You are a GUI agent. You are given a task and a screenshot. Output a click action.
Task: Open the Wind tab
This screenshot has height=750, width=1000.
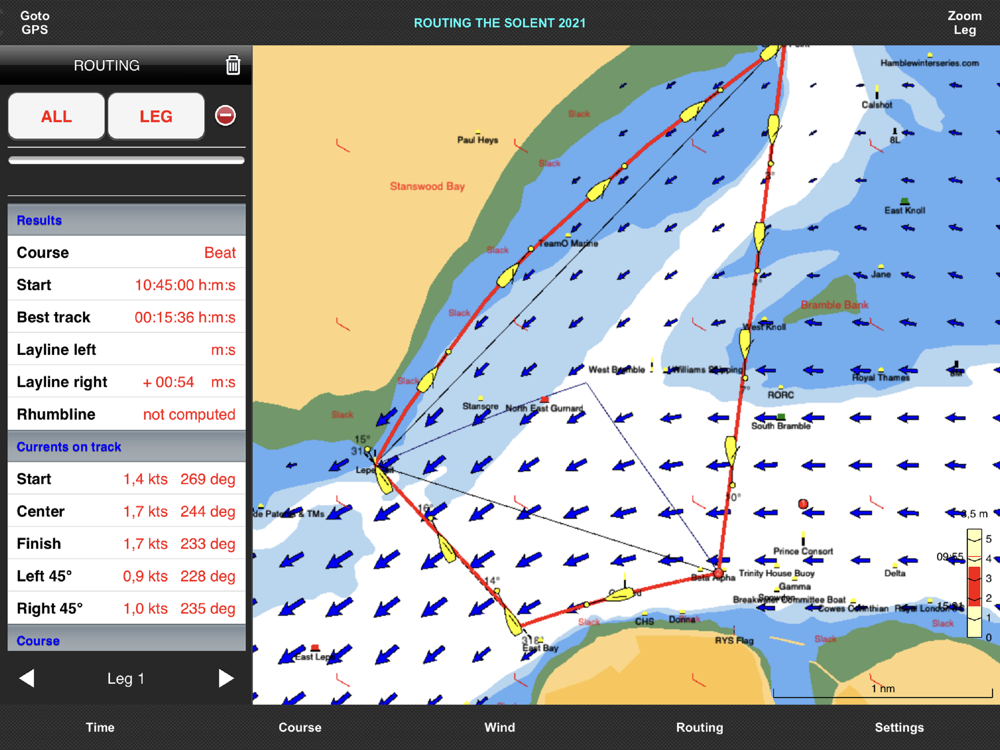pos(499,727)
